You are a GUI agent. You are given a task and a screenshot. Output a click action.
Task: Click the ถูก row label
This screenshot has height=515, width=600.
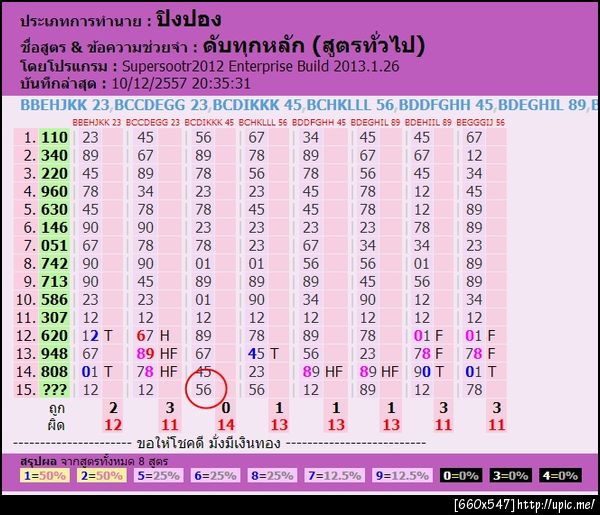pyautogui.click(x=57, y=409)
